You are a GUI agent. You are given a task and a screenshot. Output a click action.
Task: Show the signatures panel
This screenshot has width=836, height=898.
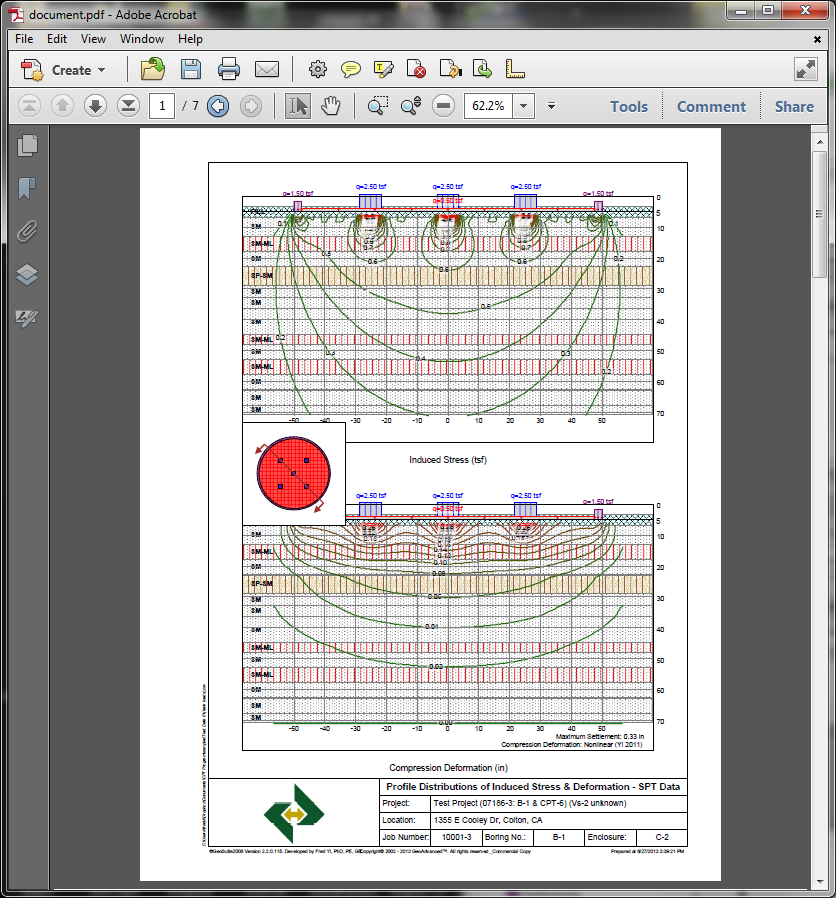click(27, 318)
